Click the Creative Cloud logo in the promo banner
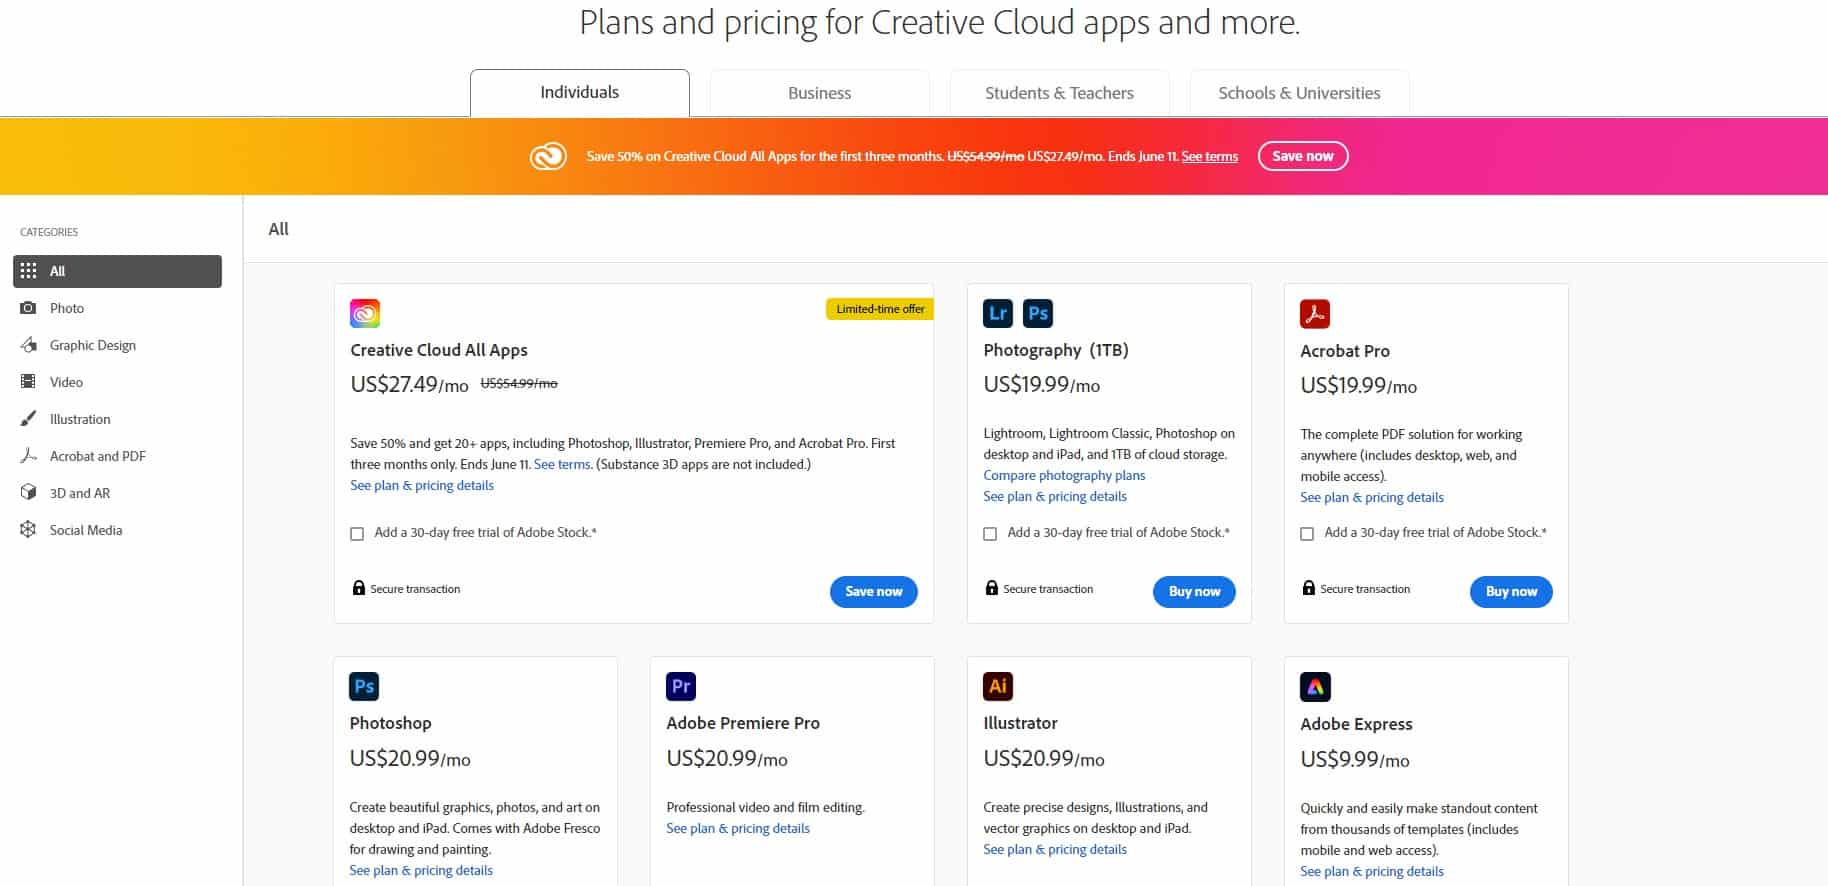 548,157
